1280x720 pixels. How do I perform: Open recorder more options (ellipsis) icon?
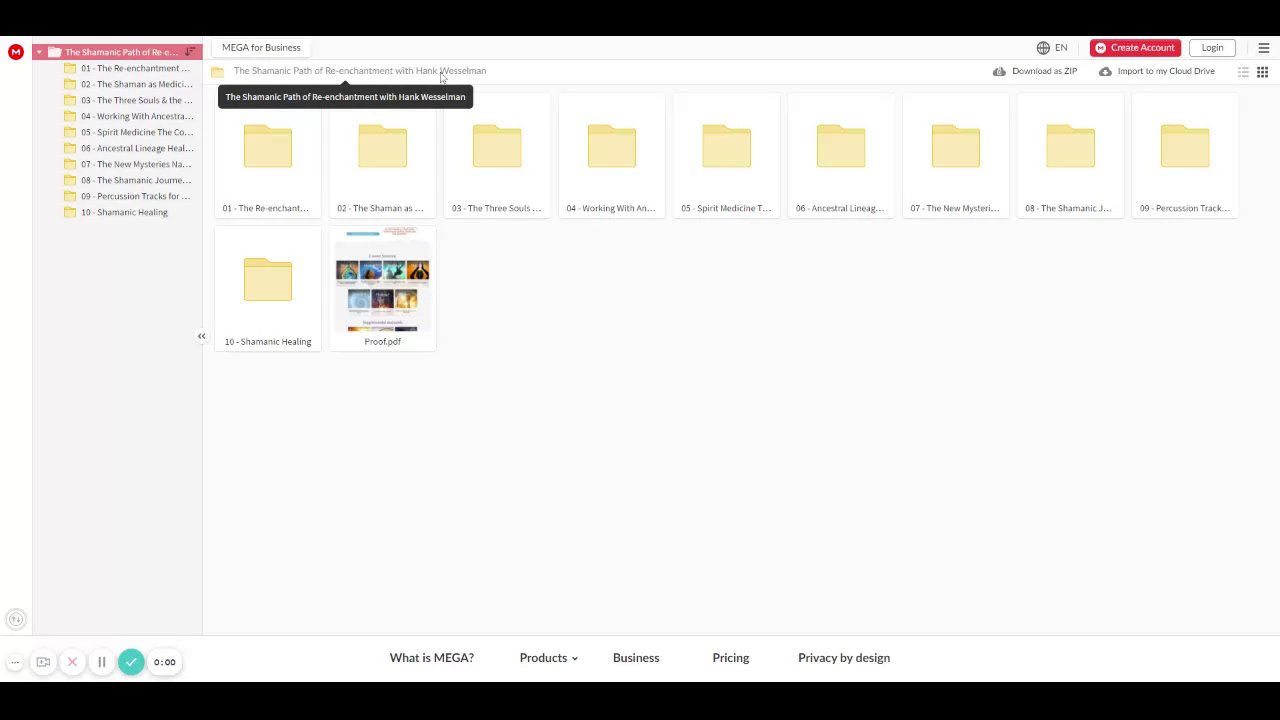[15, 662]
